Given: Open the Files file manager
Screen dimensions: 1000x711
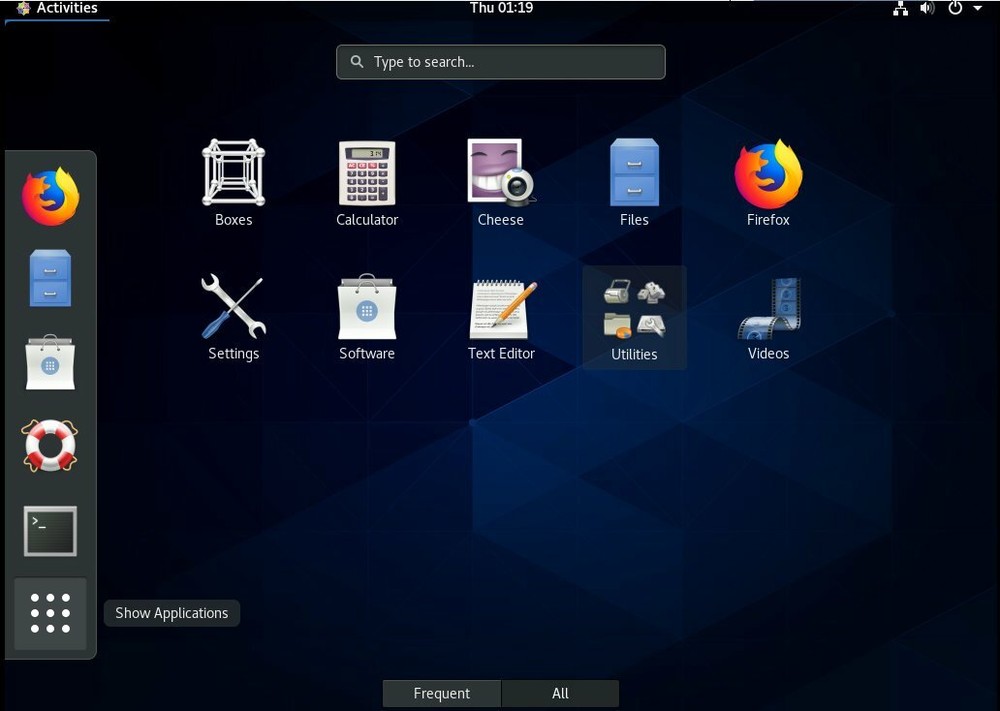Looking at the screenshot, I should 634,180.
